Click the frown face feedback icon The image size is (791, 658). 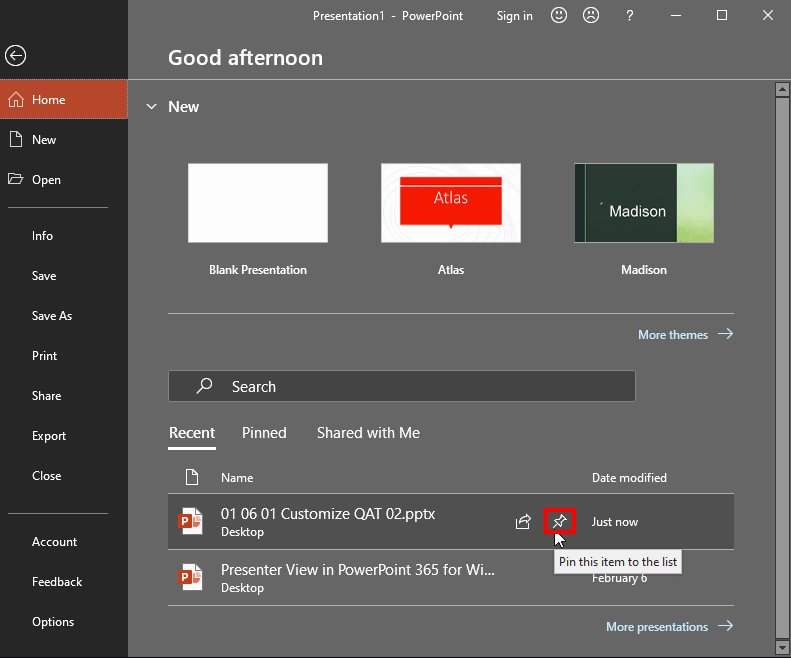[591, 16]
